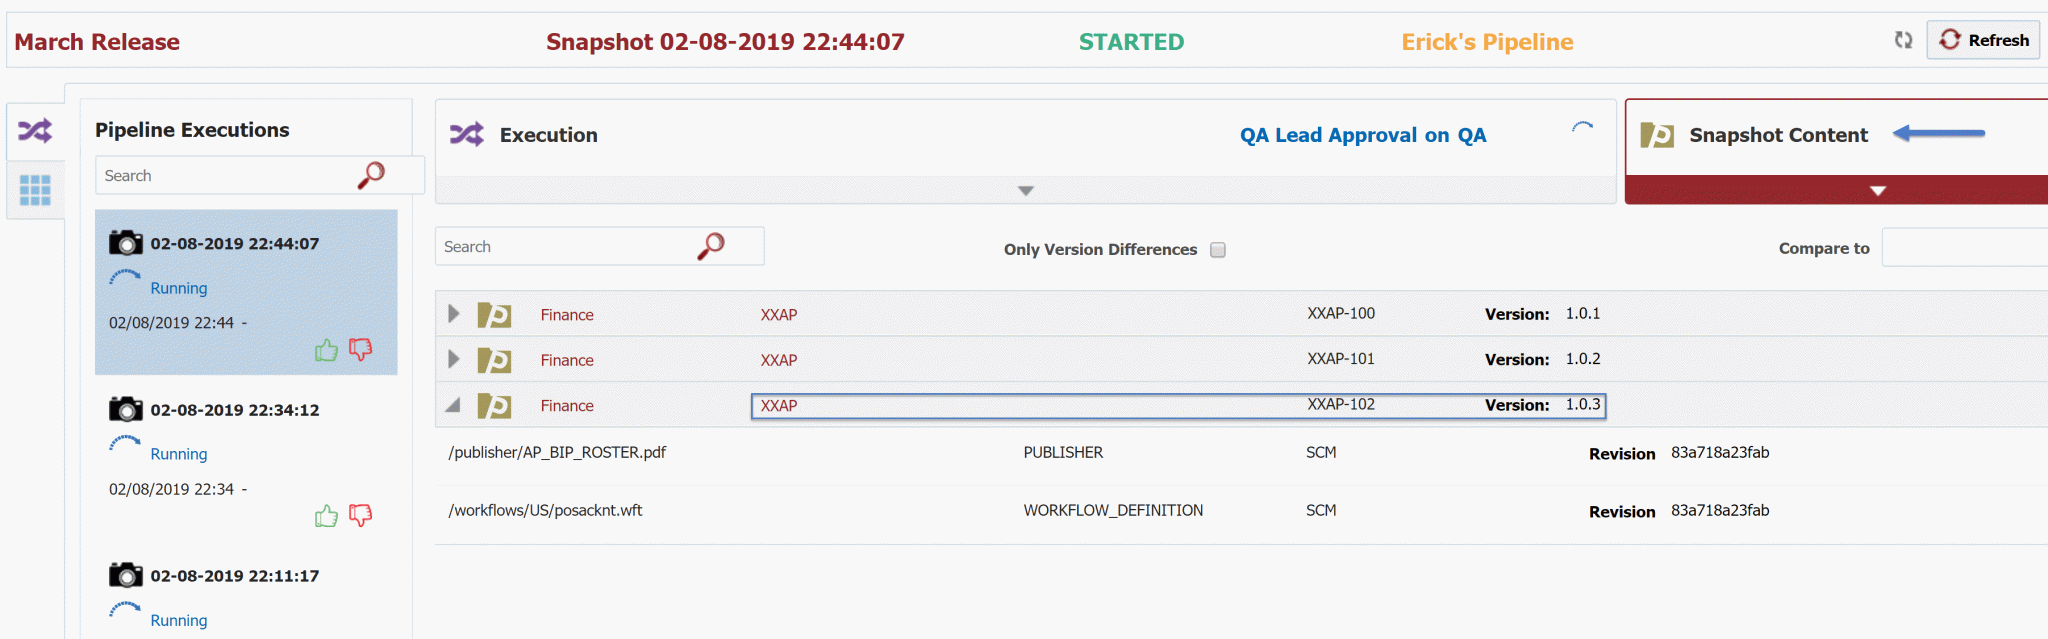Click Finance in the XXAP-100 row
This screenshot has width=2048, height=639.
pyautogui.click(x=567, y=315)
